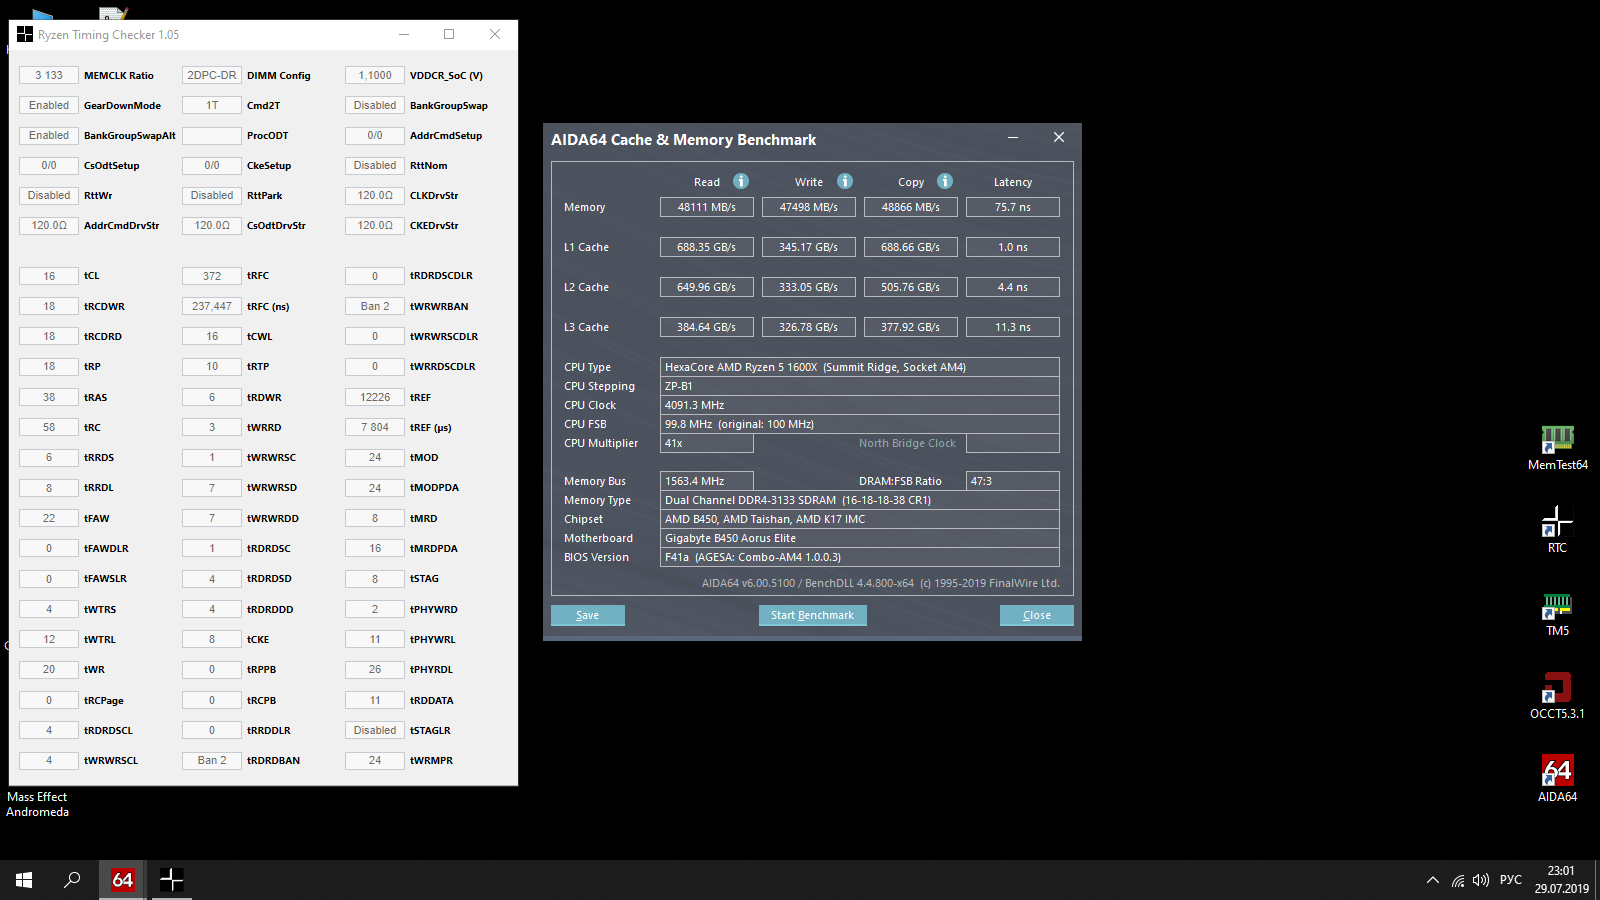Open the Windows Start menu
The height and width of the screenshot is (900, 1600).
coord(24,880)
